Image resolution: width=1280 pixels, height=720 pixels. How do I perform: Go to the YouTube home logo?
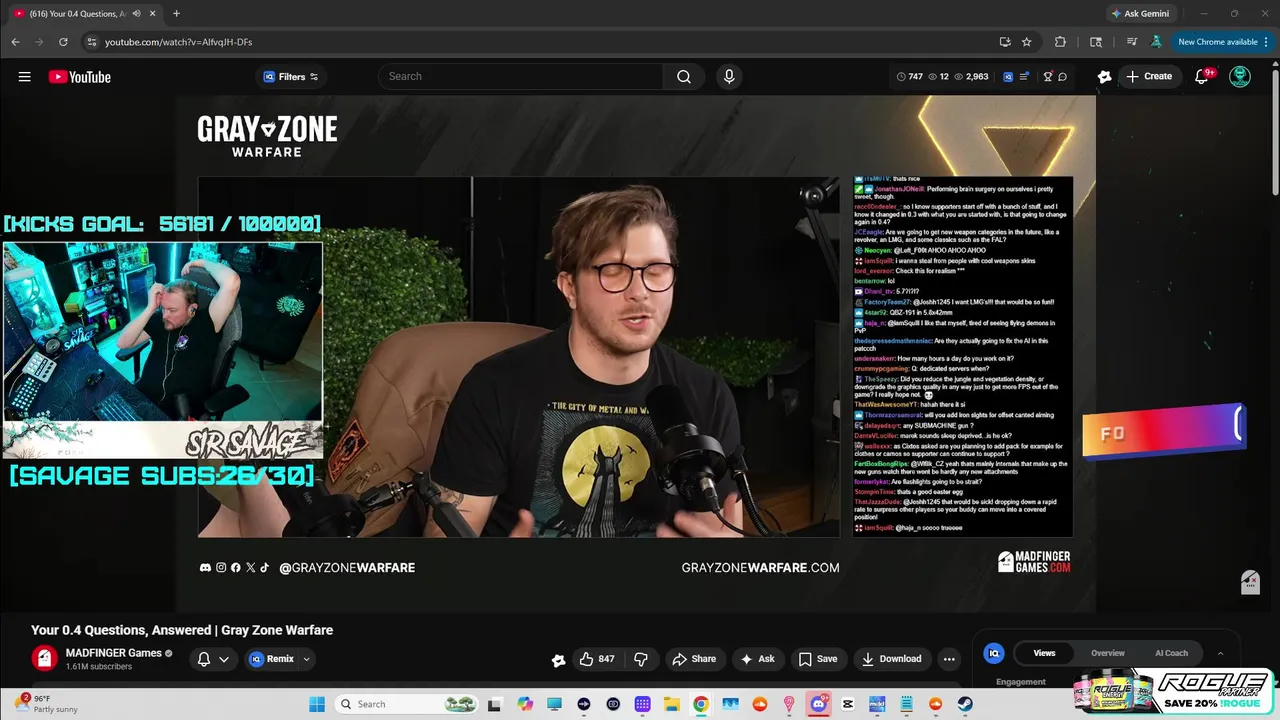[x=79, y=77]
